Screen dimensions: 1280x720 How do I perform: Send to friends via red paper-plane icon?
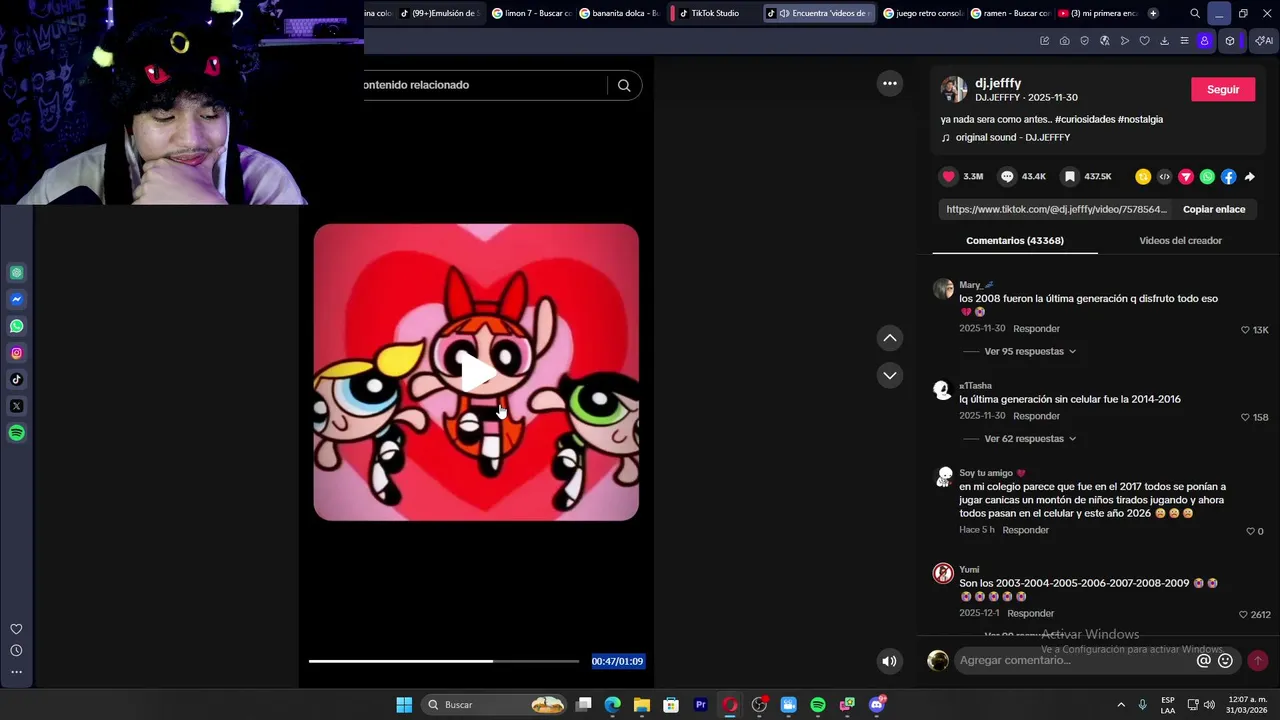point(1186,176)
